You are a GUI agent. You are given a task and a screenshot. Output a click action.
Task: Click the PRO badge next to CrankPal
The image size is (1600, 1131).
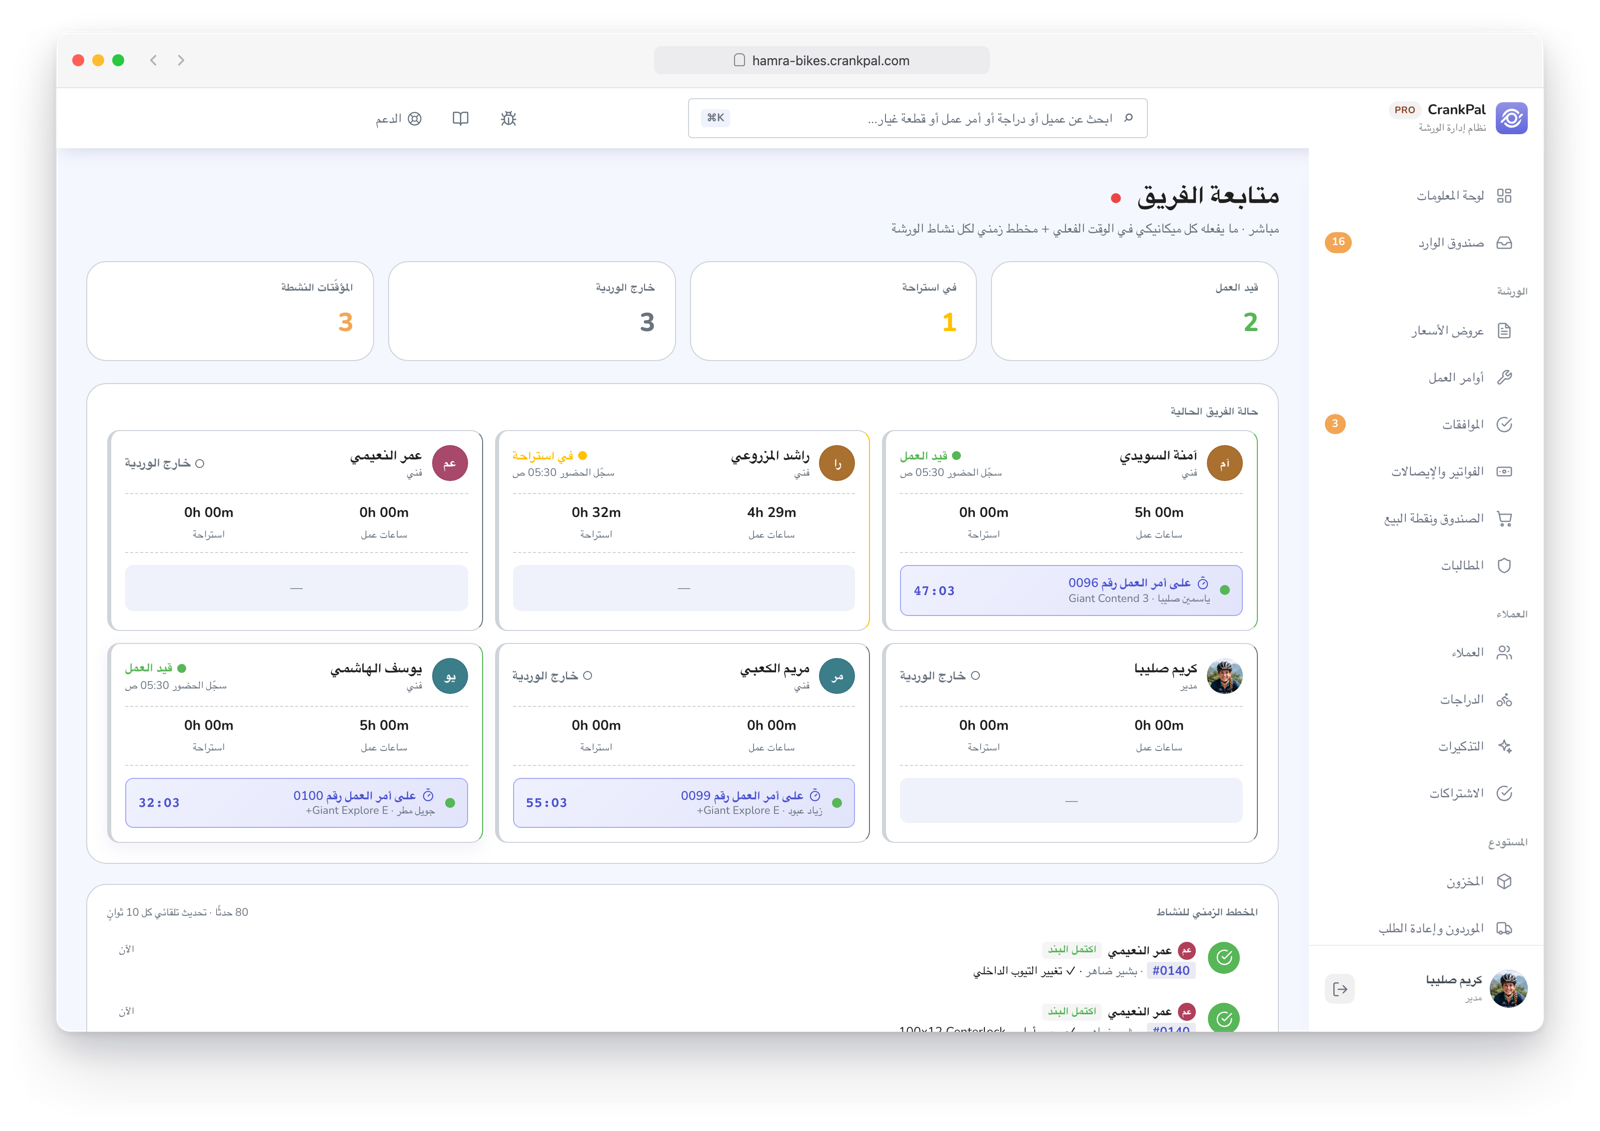coord(1404,110)
